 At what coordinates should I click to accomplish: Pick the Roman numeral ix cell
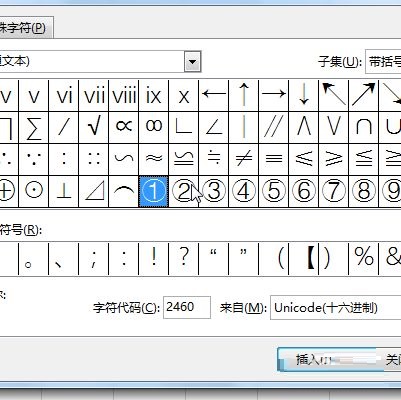(x=154, y=96)
